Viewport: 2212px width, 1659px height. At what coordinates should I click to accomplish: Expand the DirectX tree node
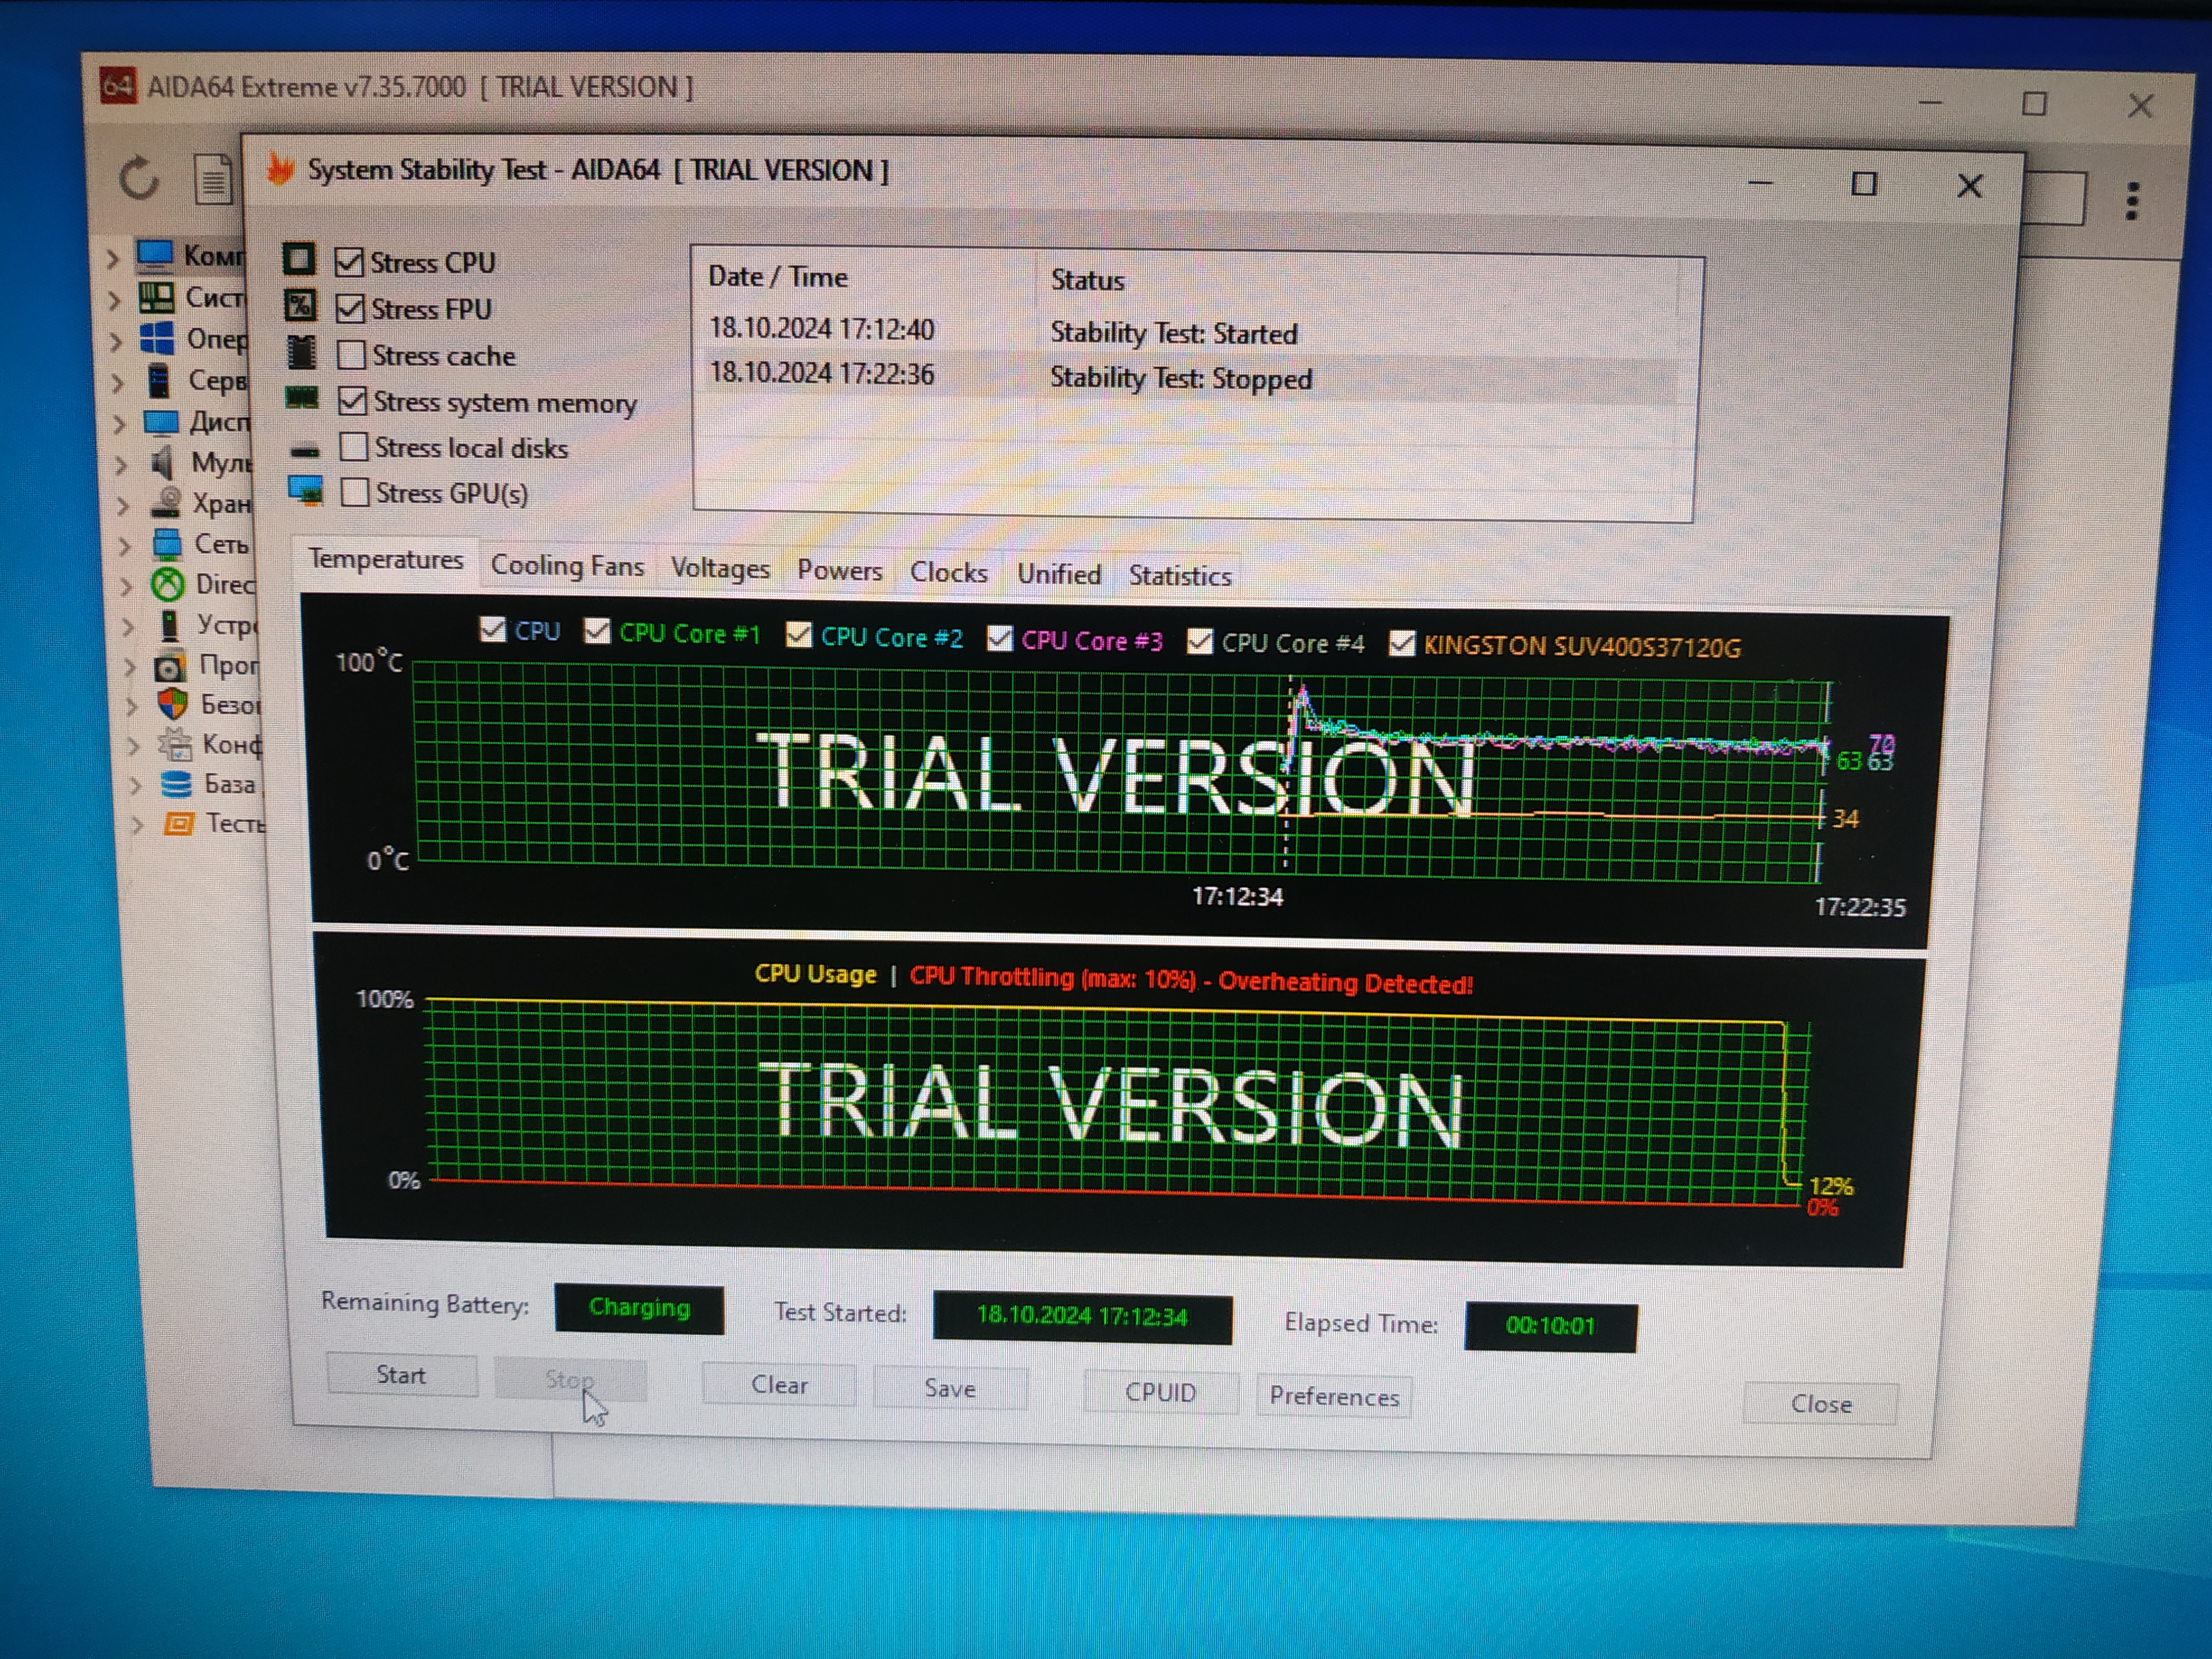pos(127,586)
